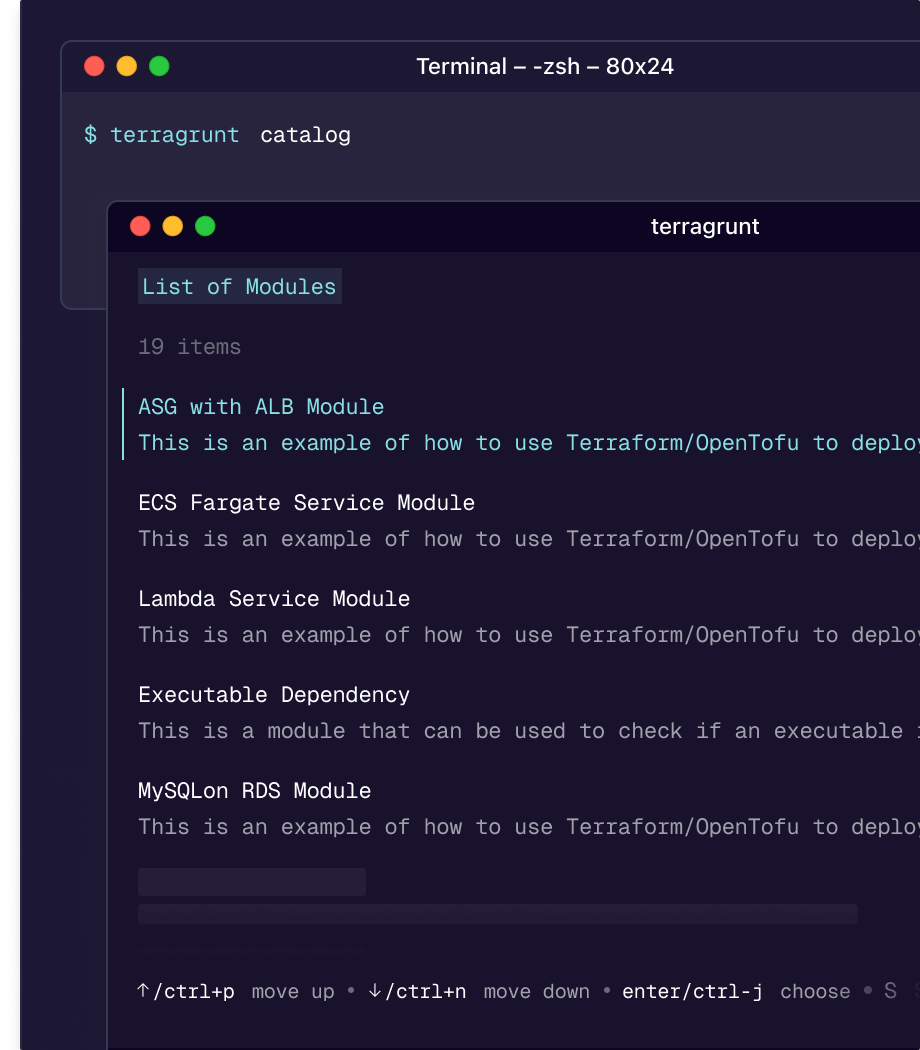Click the $ prompt symbol in Terminal
This screenshot has width=920, height=1050.
click(x=90, y=135)
